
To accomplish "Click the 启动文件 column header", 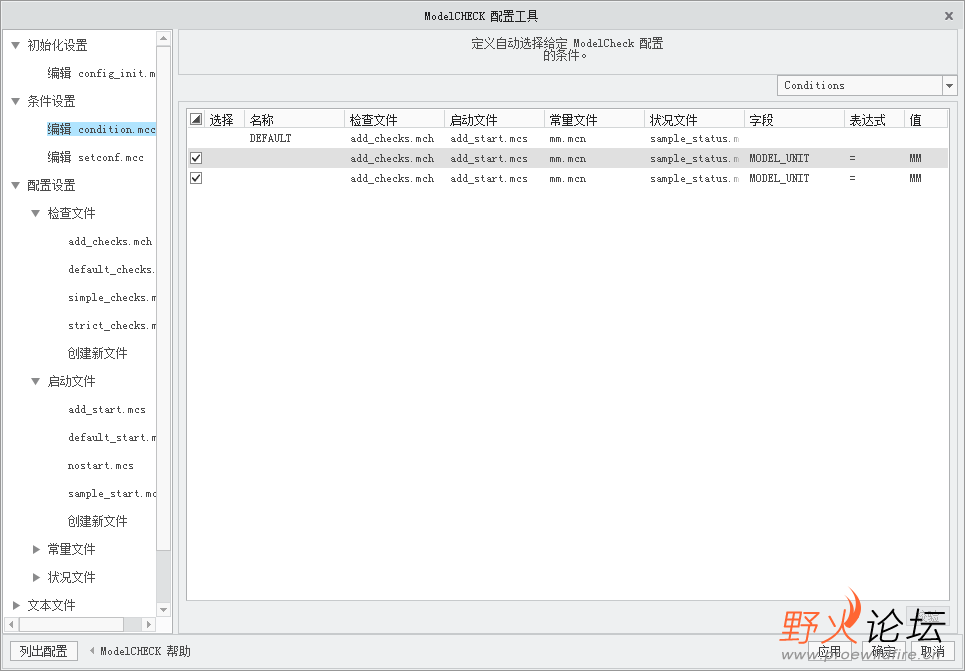I will tap(494, 119).
